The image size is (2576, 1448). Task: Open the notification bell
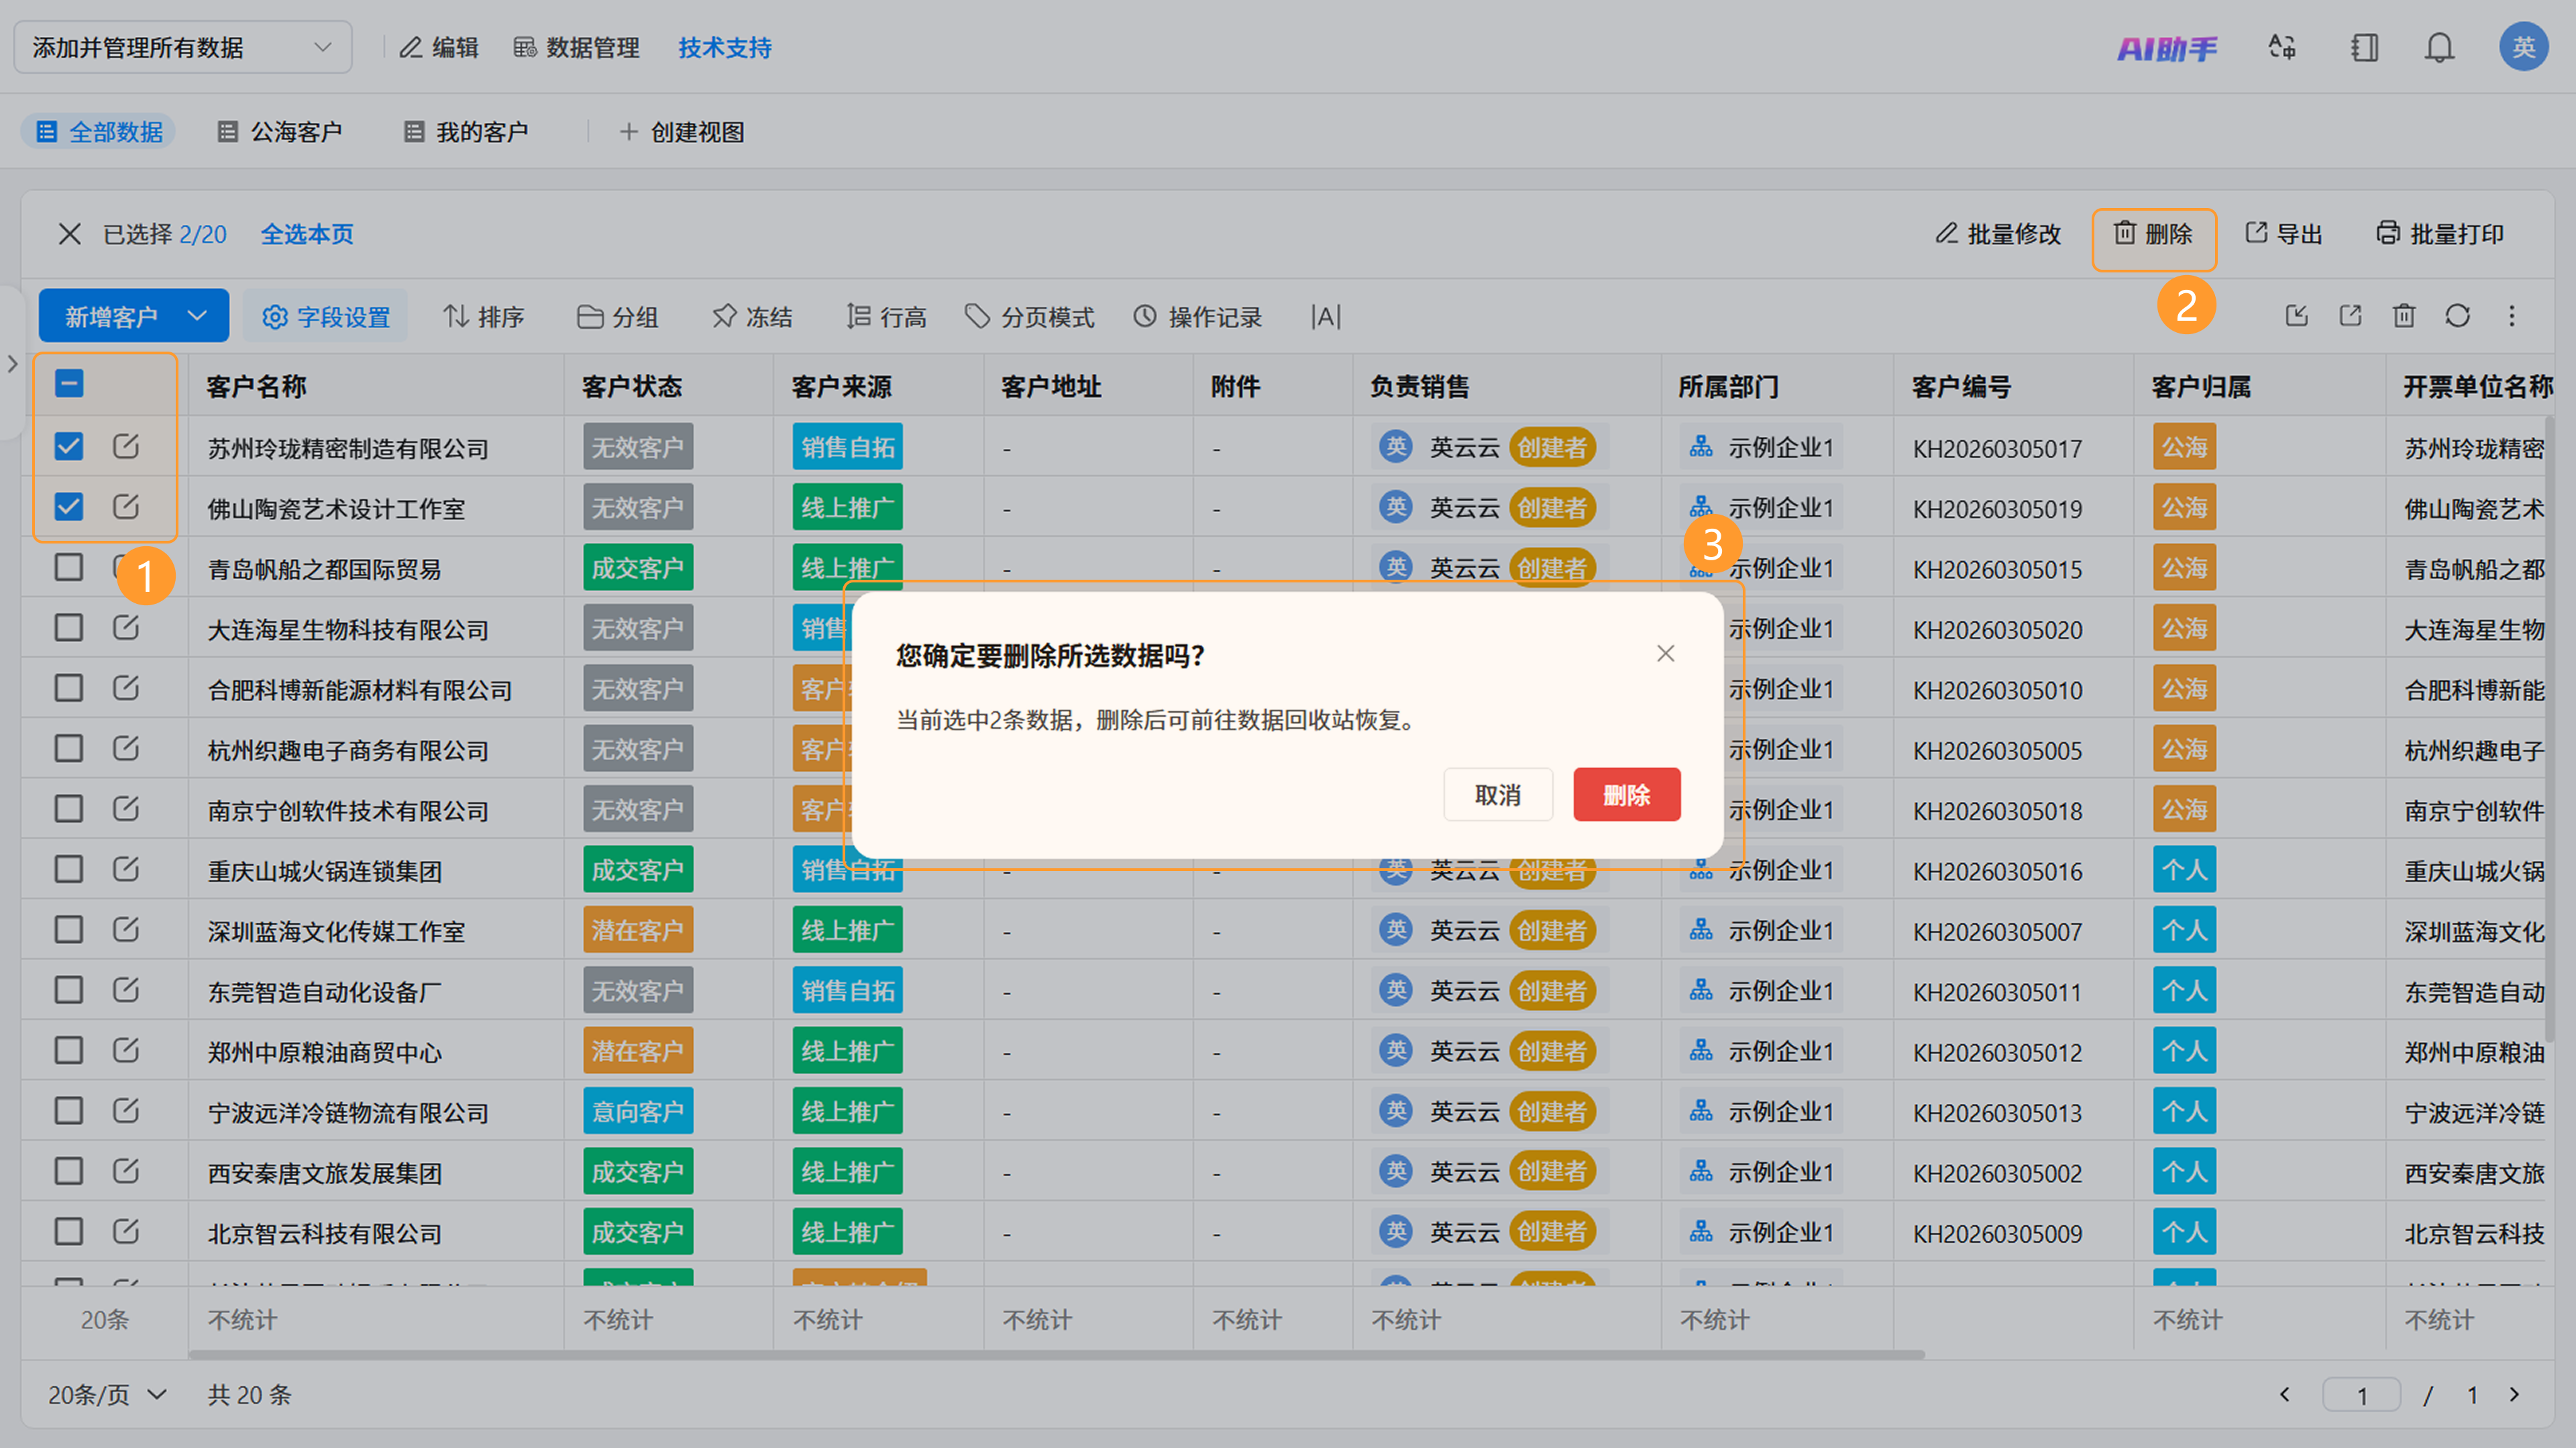[x=2439, y=47]
